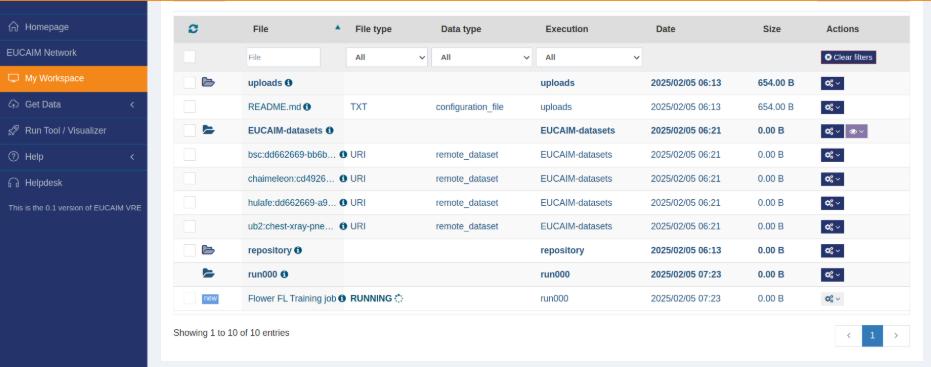Open EUCAIM Network in sidebar
Screen dimensions: 931x367
click(74, 53)
